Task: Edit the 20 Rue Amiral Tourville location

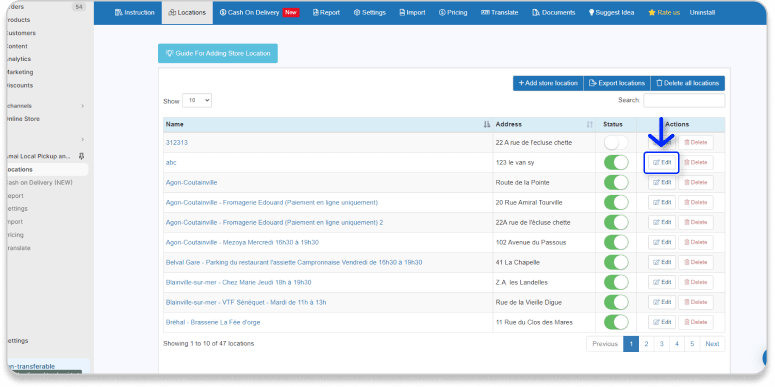Action: click(x=662, y=202)
